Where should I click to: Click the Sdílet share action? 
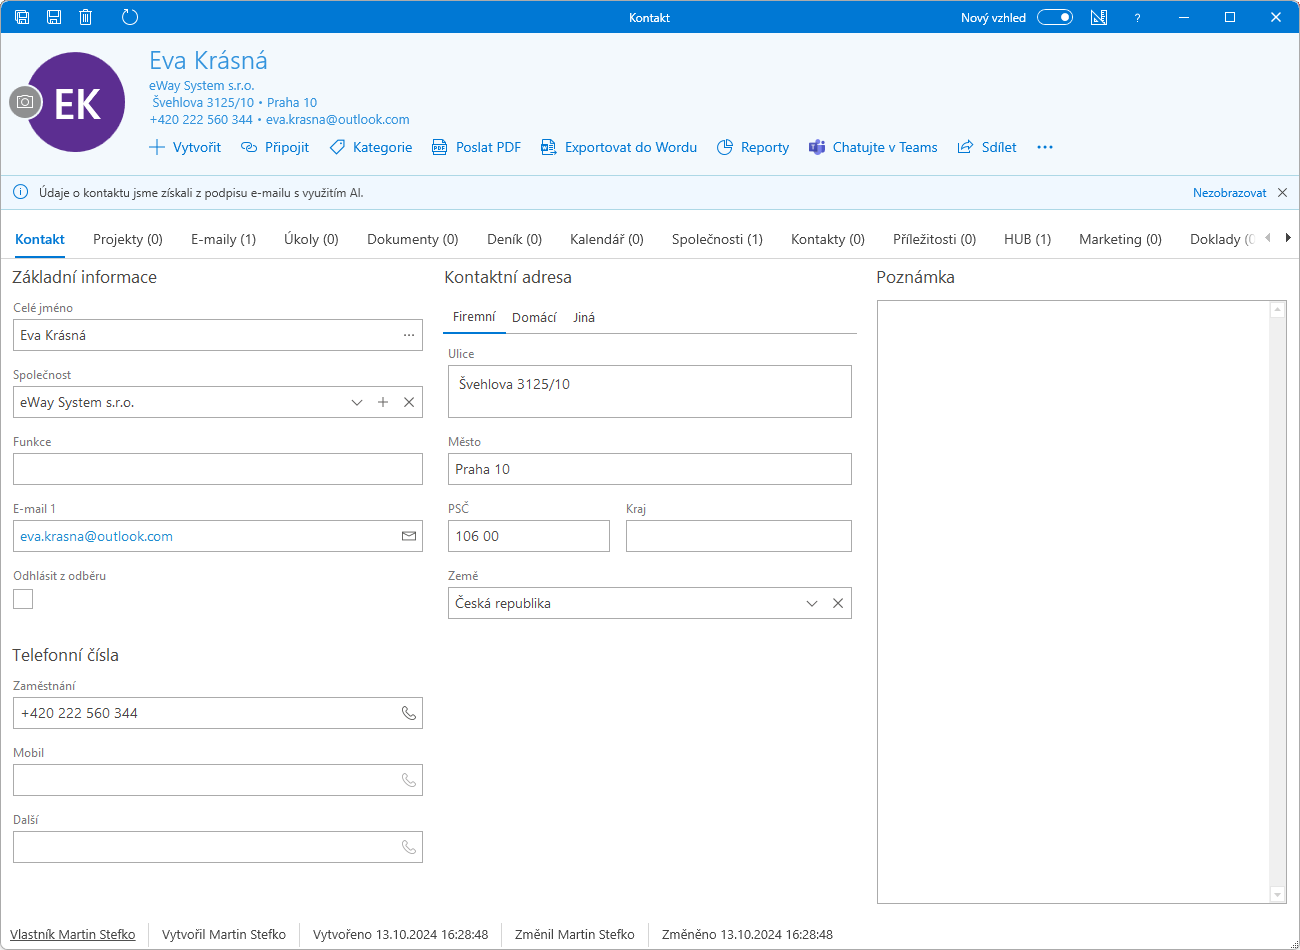tap(987, 147)
